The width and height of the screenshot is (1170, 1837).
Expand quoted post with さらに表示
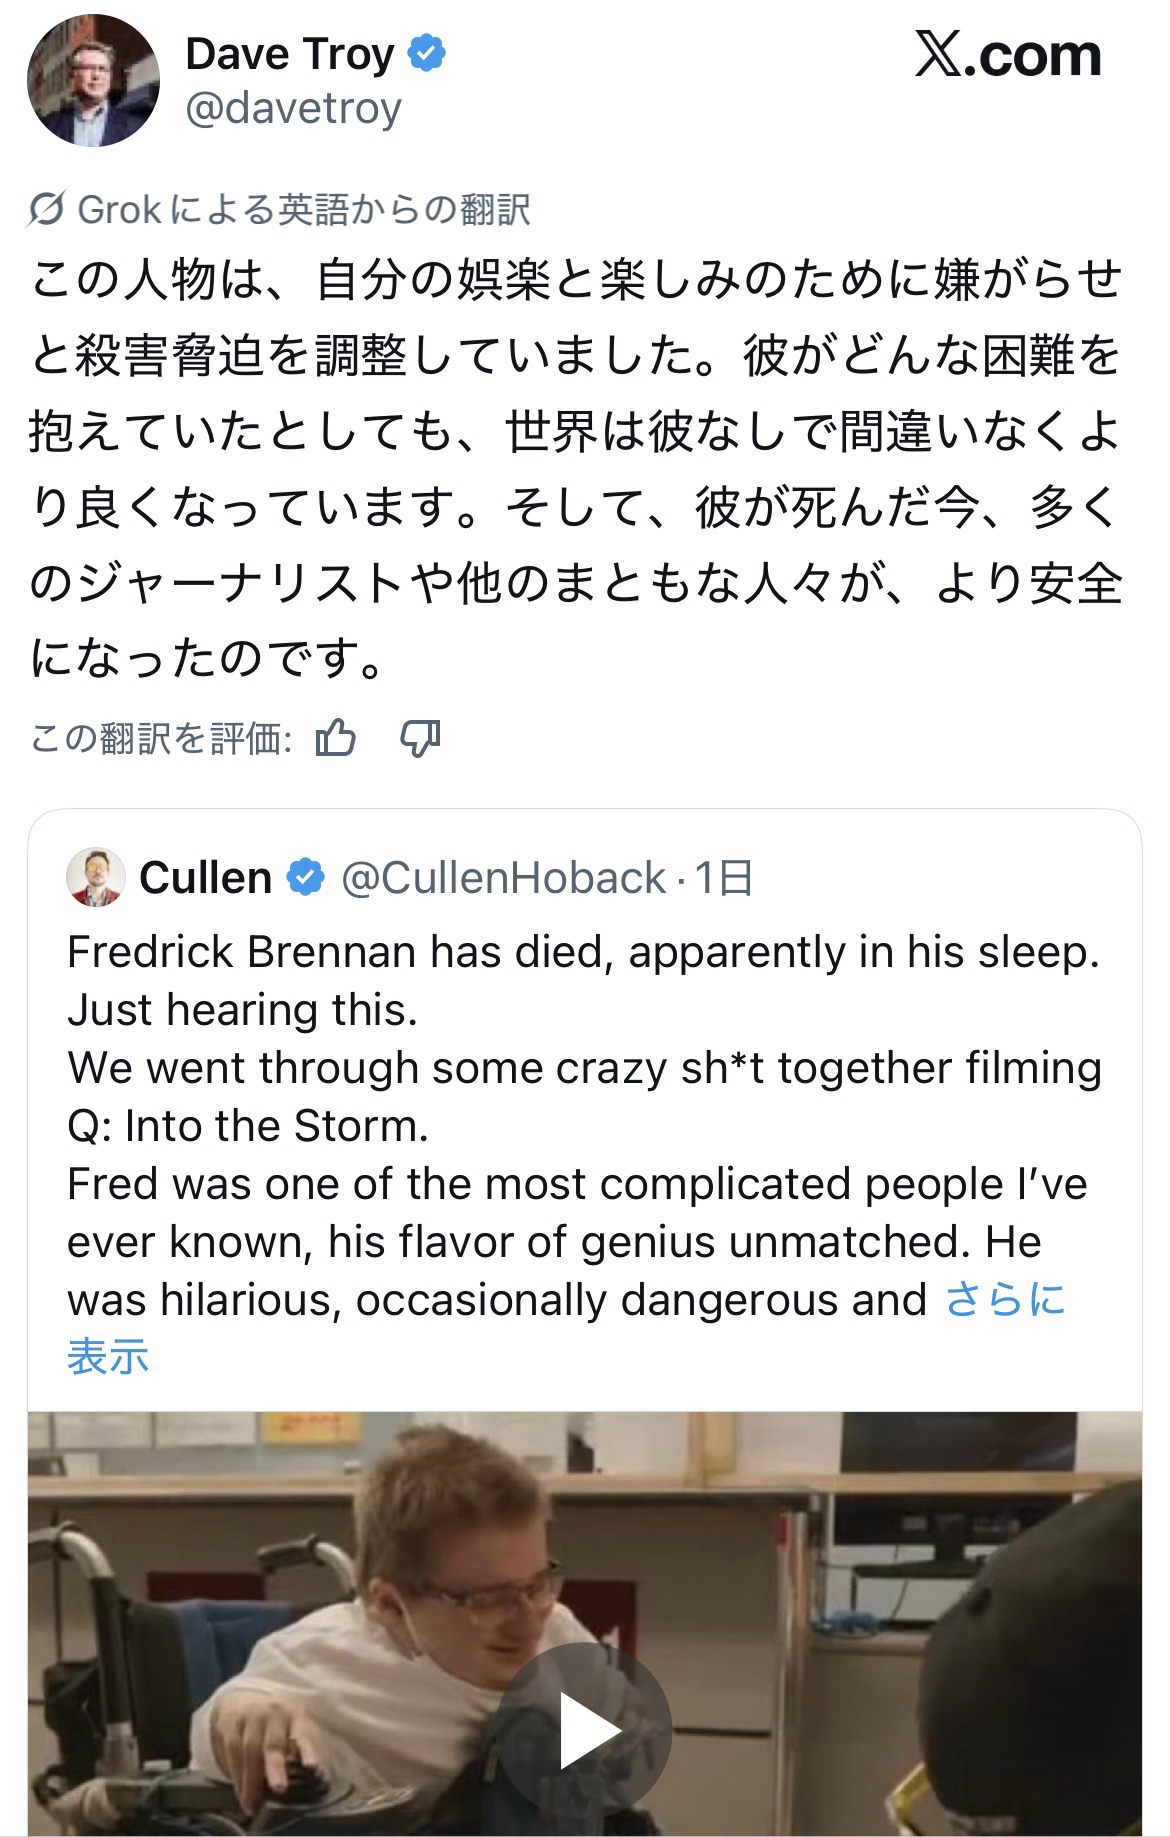click(x=1004, y=1300)
